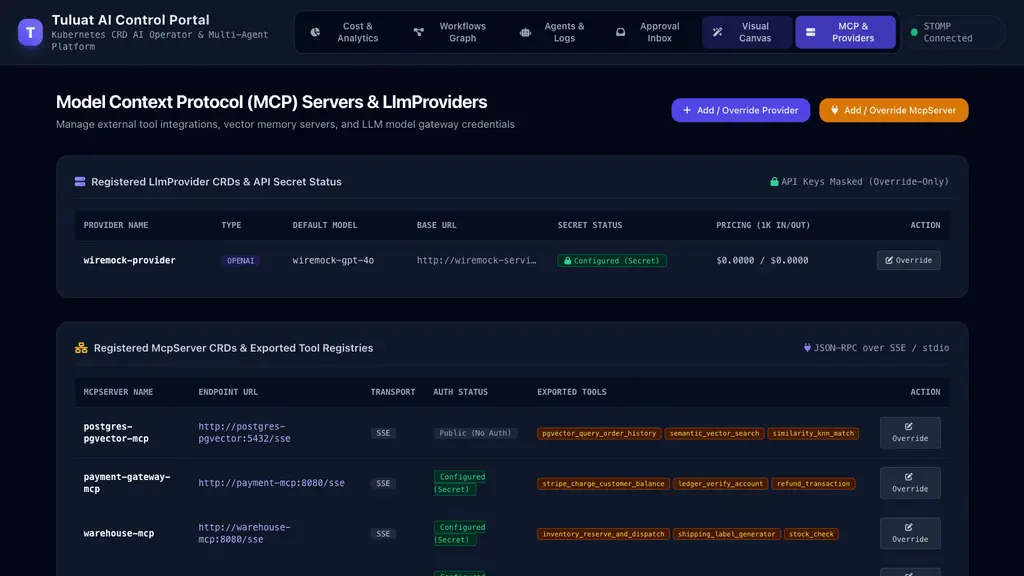Click the wiremock base URL text
Screen dimensions: 1024x576
pyautogui.click(x=476, y=260)
